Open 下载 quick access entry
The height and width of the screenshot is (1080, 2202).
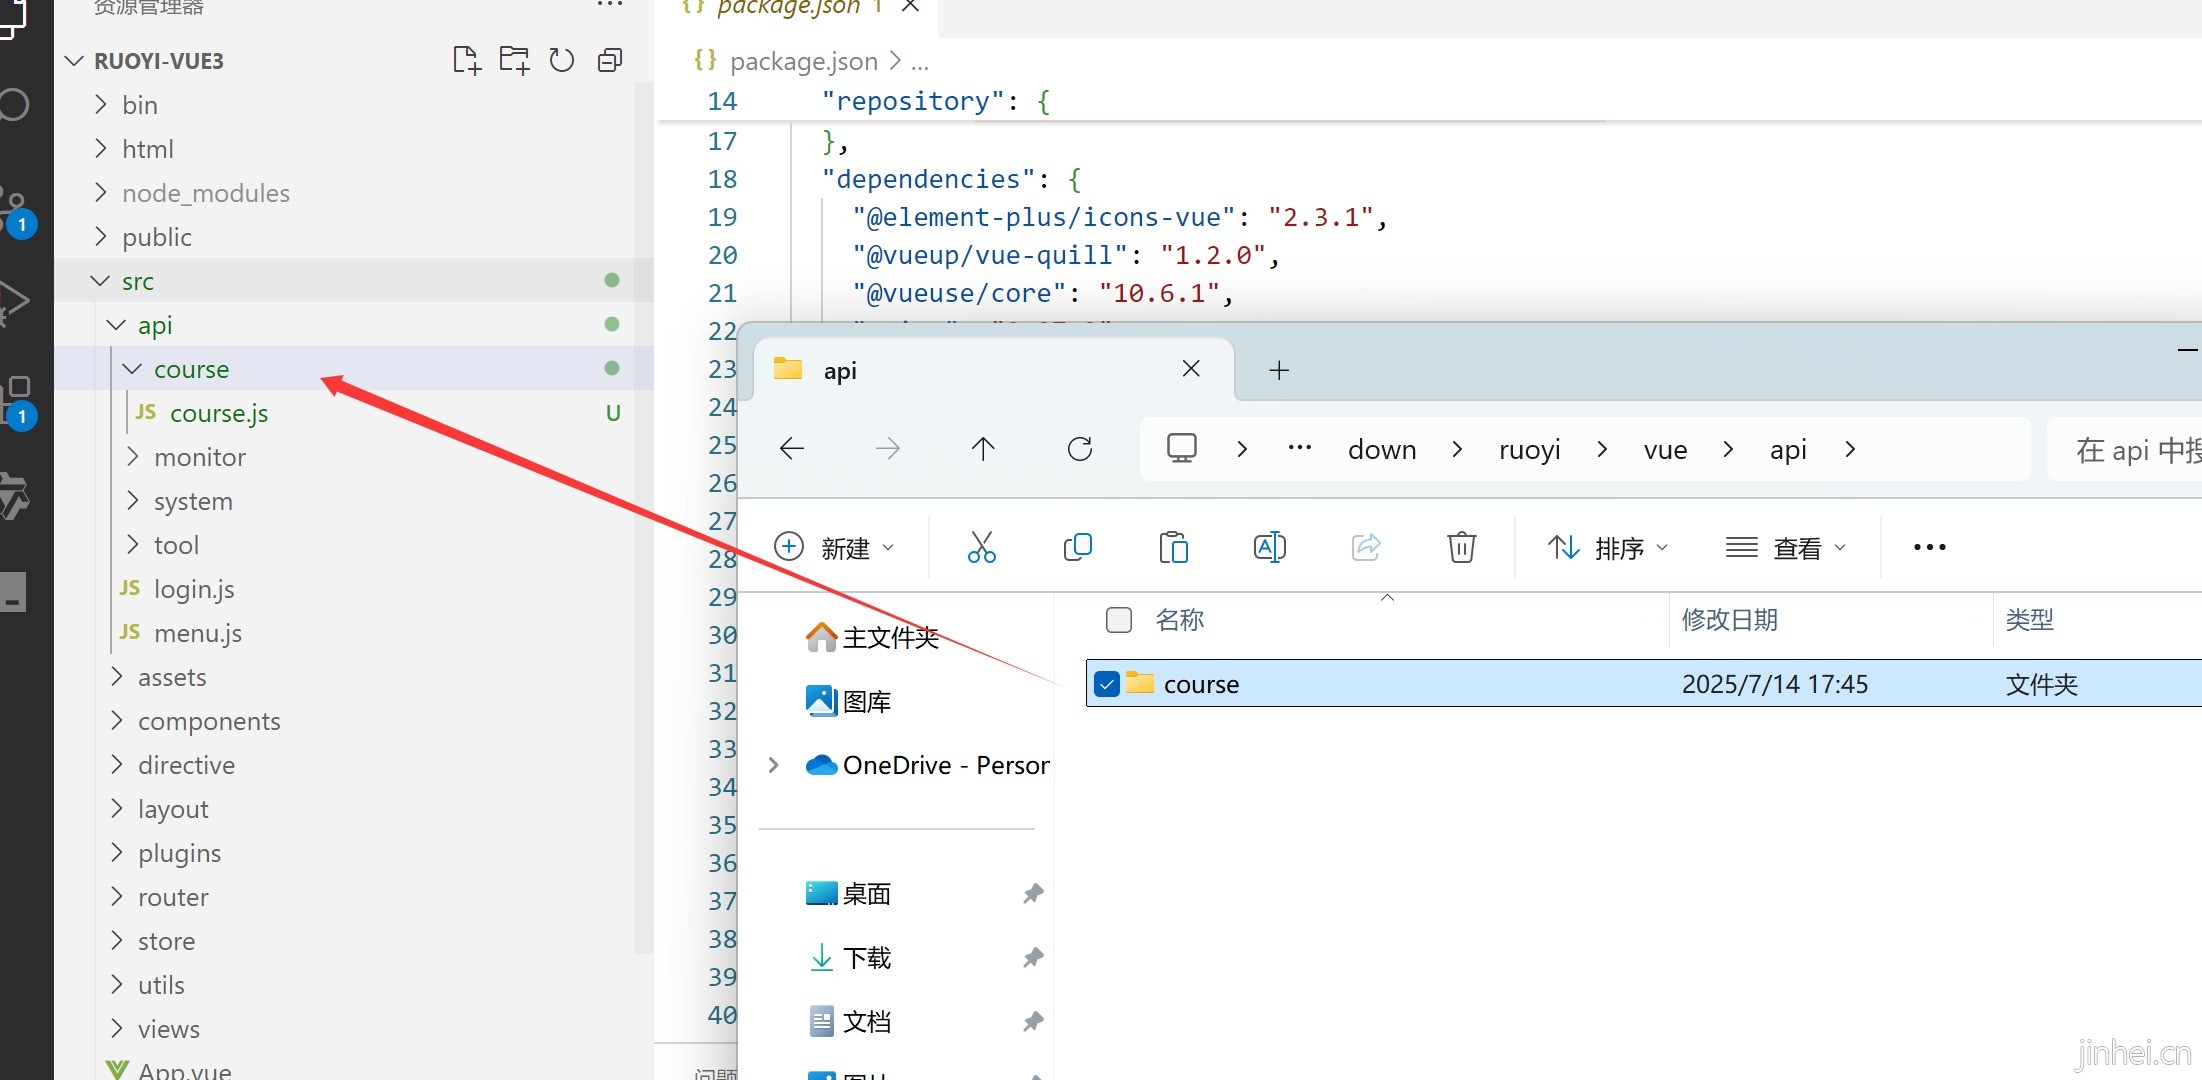(x=848, y=957)
